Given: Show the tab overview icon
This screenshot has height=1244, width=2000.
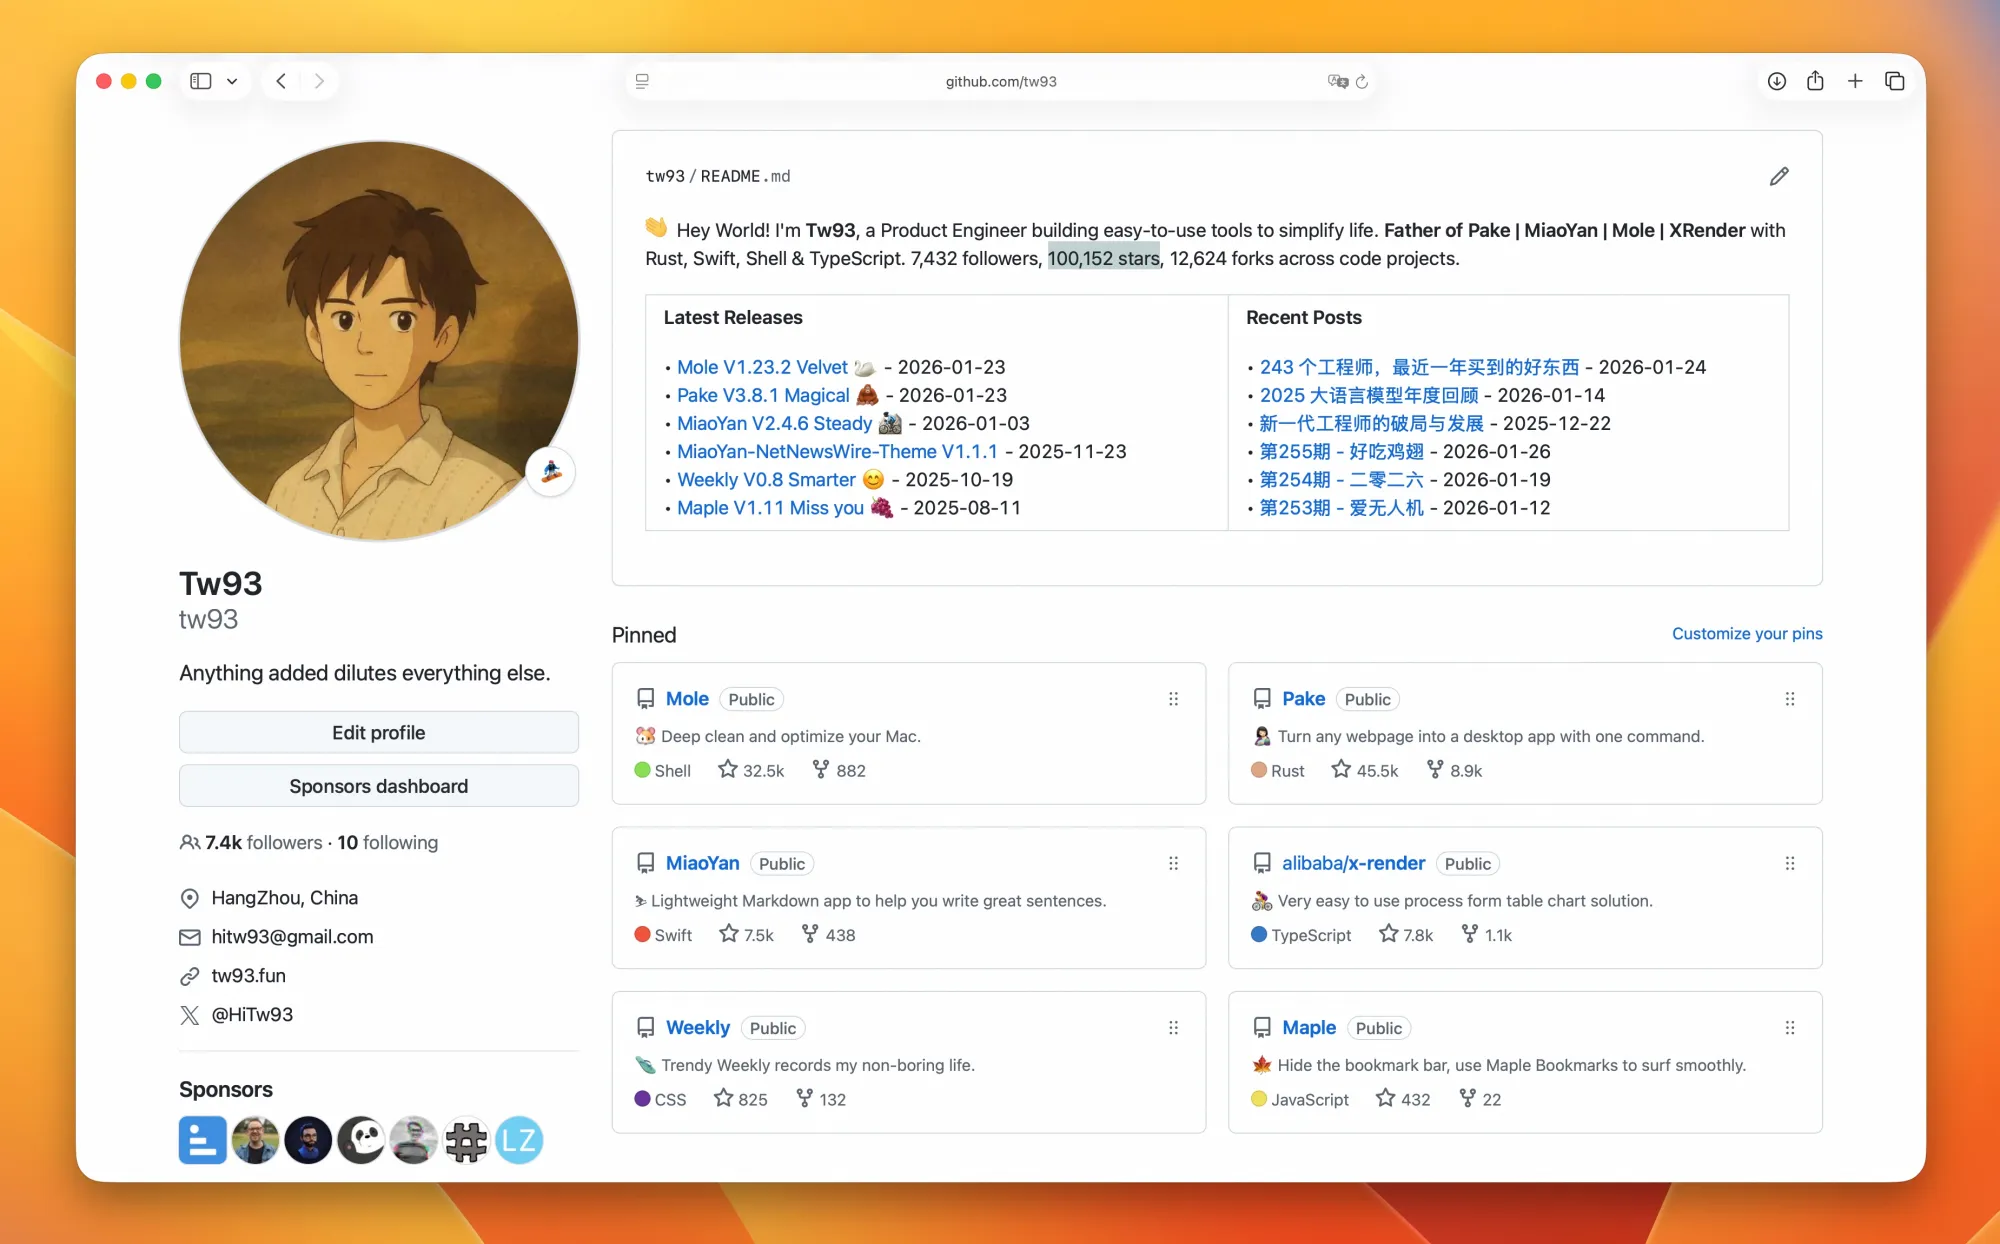Looking at the screenshot, I should [x=1894, y=81].
